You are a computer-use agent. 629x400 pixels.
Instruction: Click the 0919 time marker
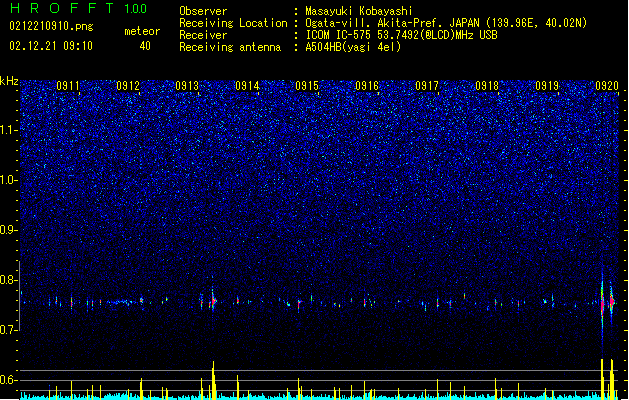click(x=547, y=86)
